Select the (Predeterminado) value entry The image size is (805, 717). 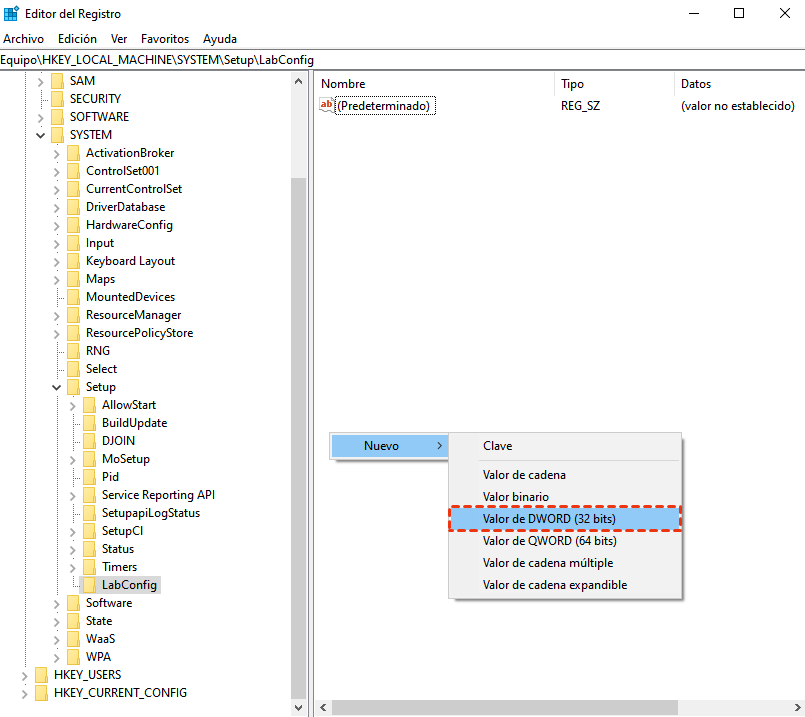382,105
